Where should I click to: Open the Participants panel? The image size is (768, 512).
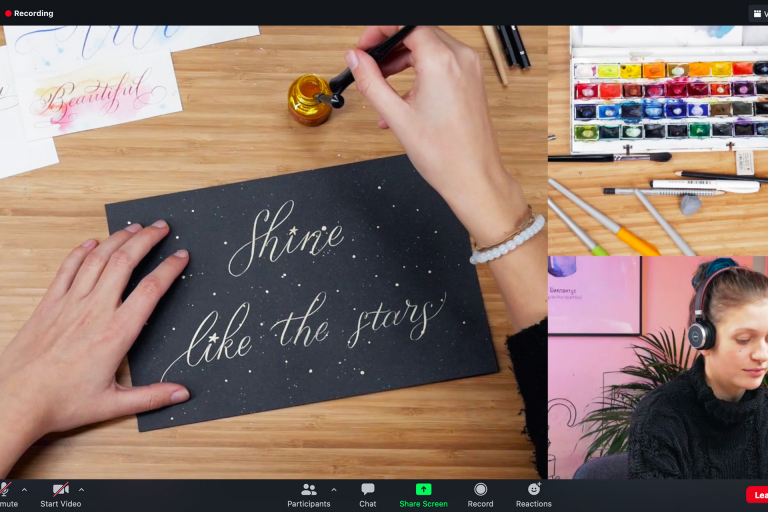(x=308, y=494)
